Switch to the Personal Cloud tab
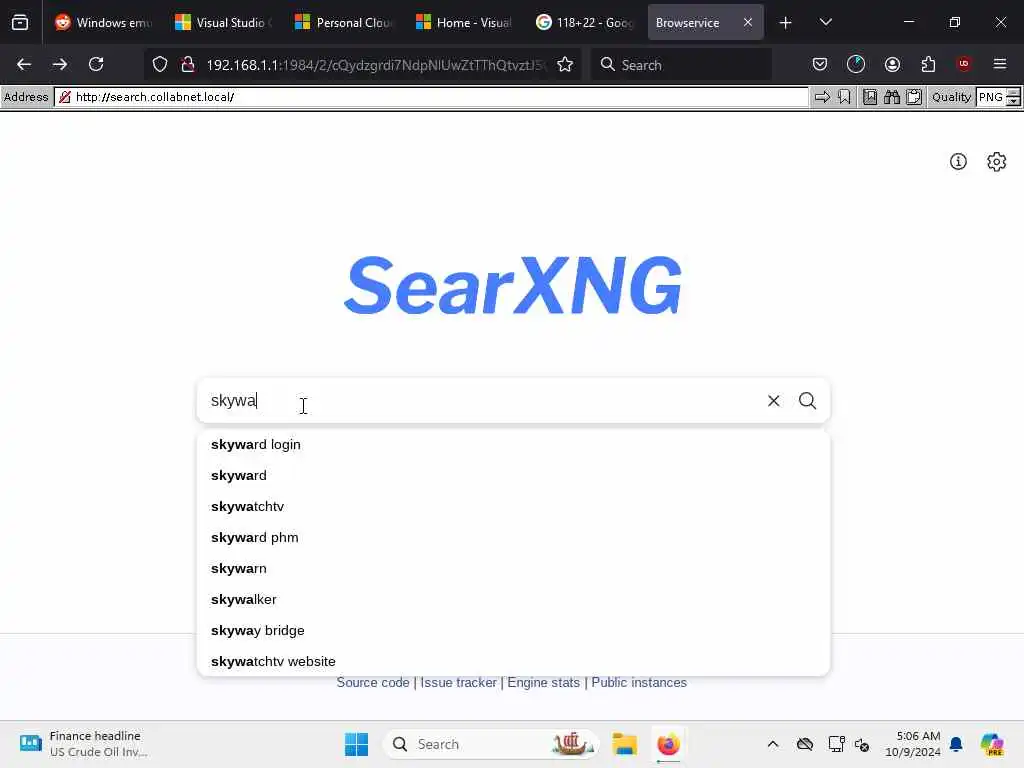Viewport: 1024px width, 768px height. tap(344, 23)
